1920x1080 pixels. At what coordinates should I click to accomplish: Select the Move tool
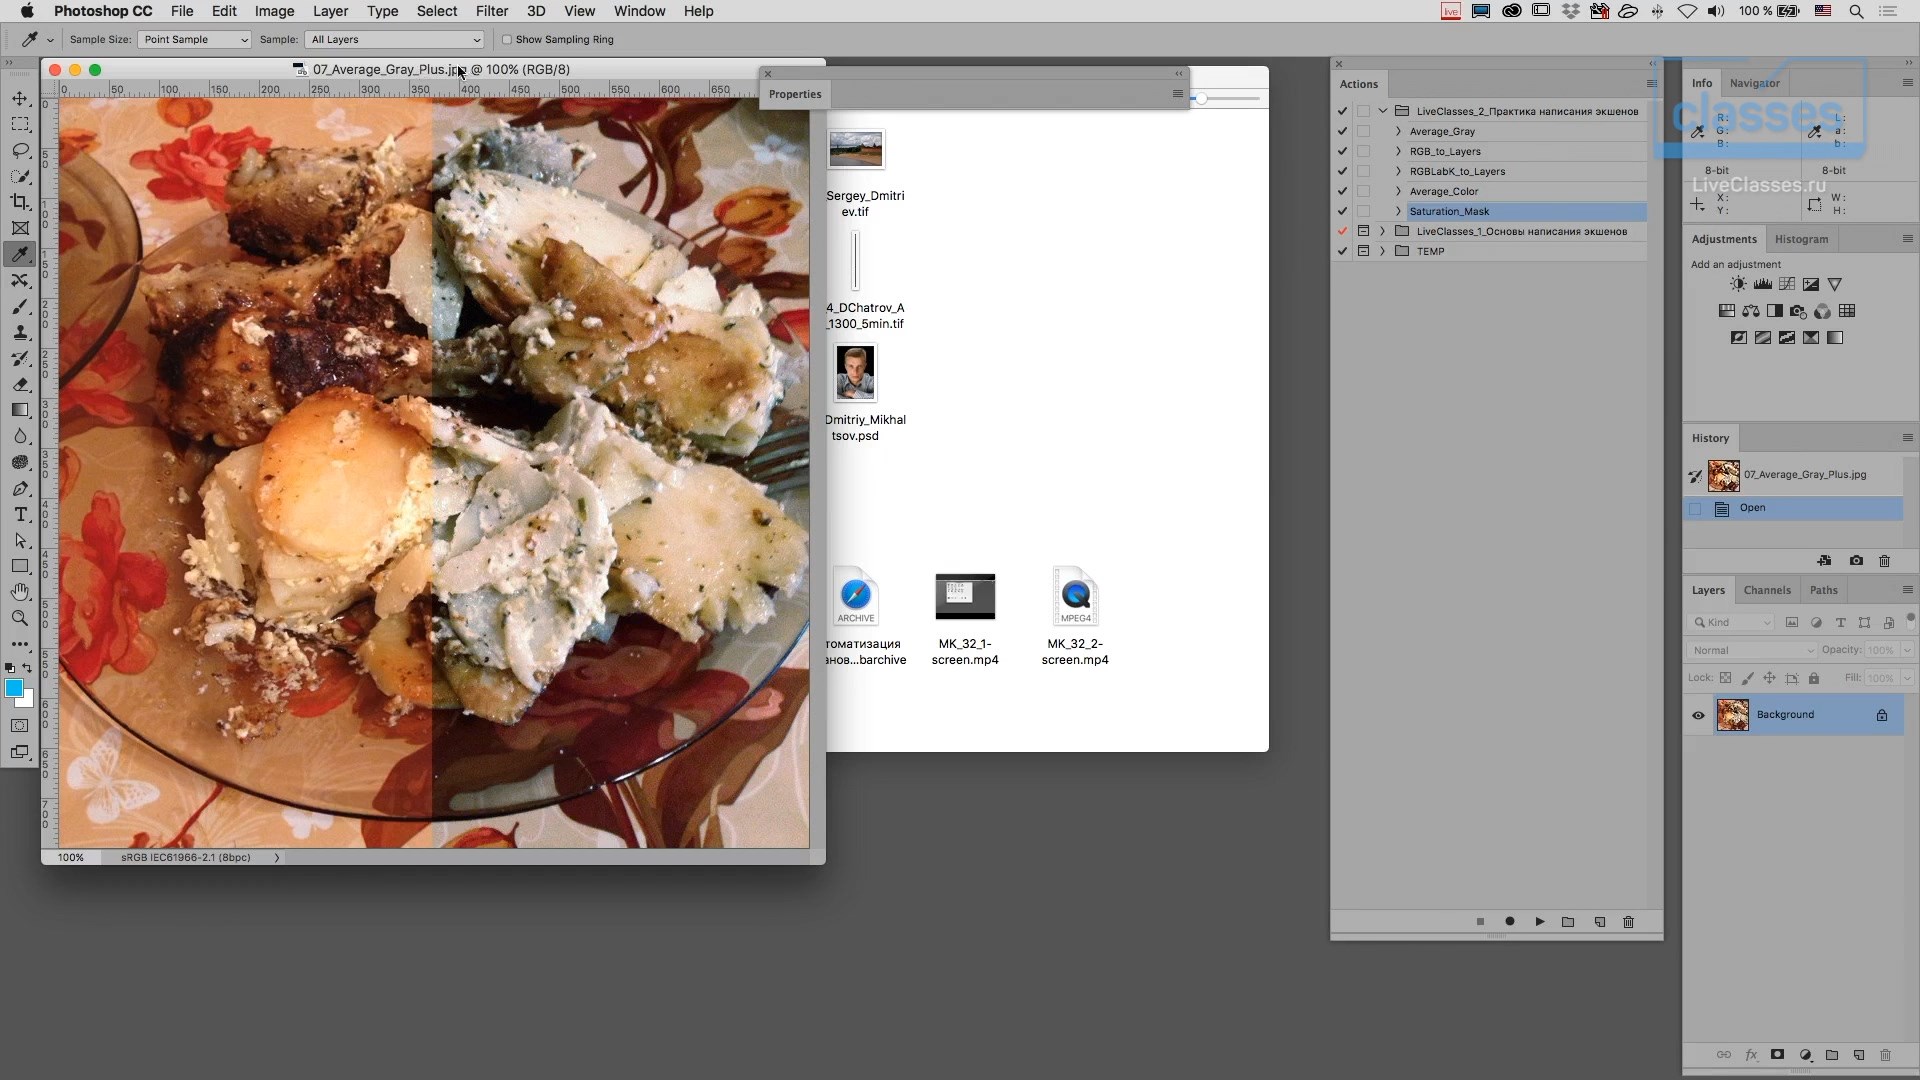(20, 98)
